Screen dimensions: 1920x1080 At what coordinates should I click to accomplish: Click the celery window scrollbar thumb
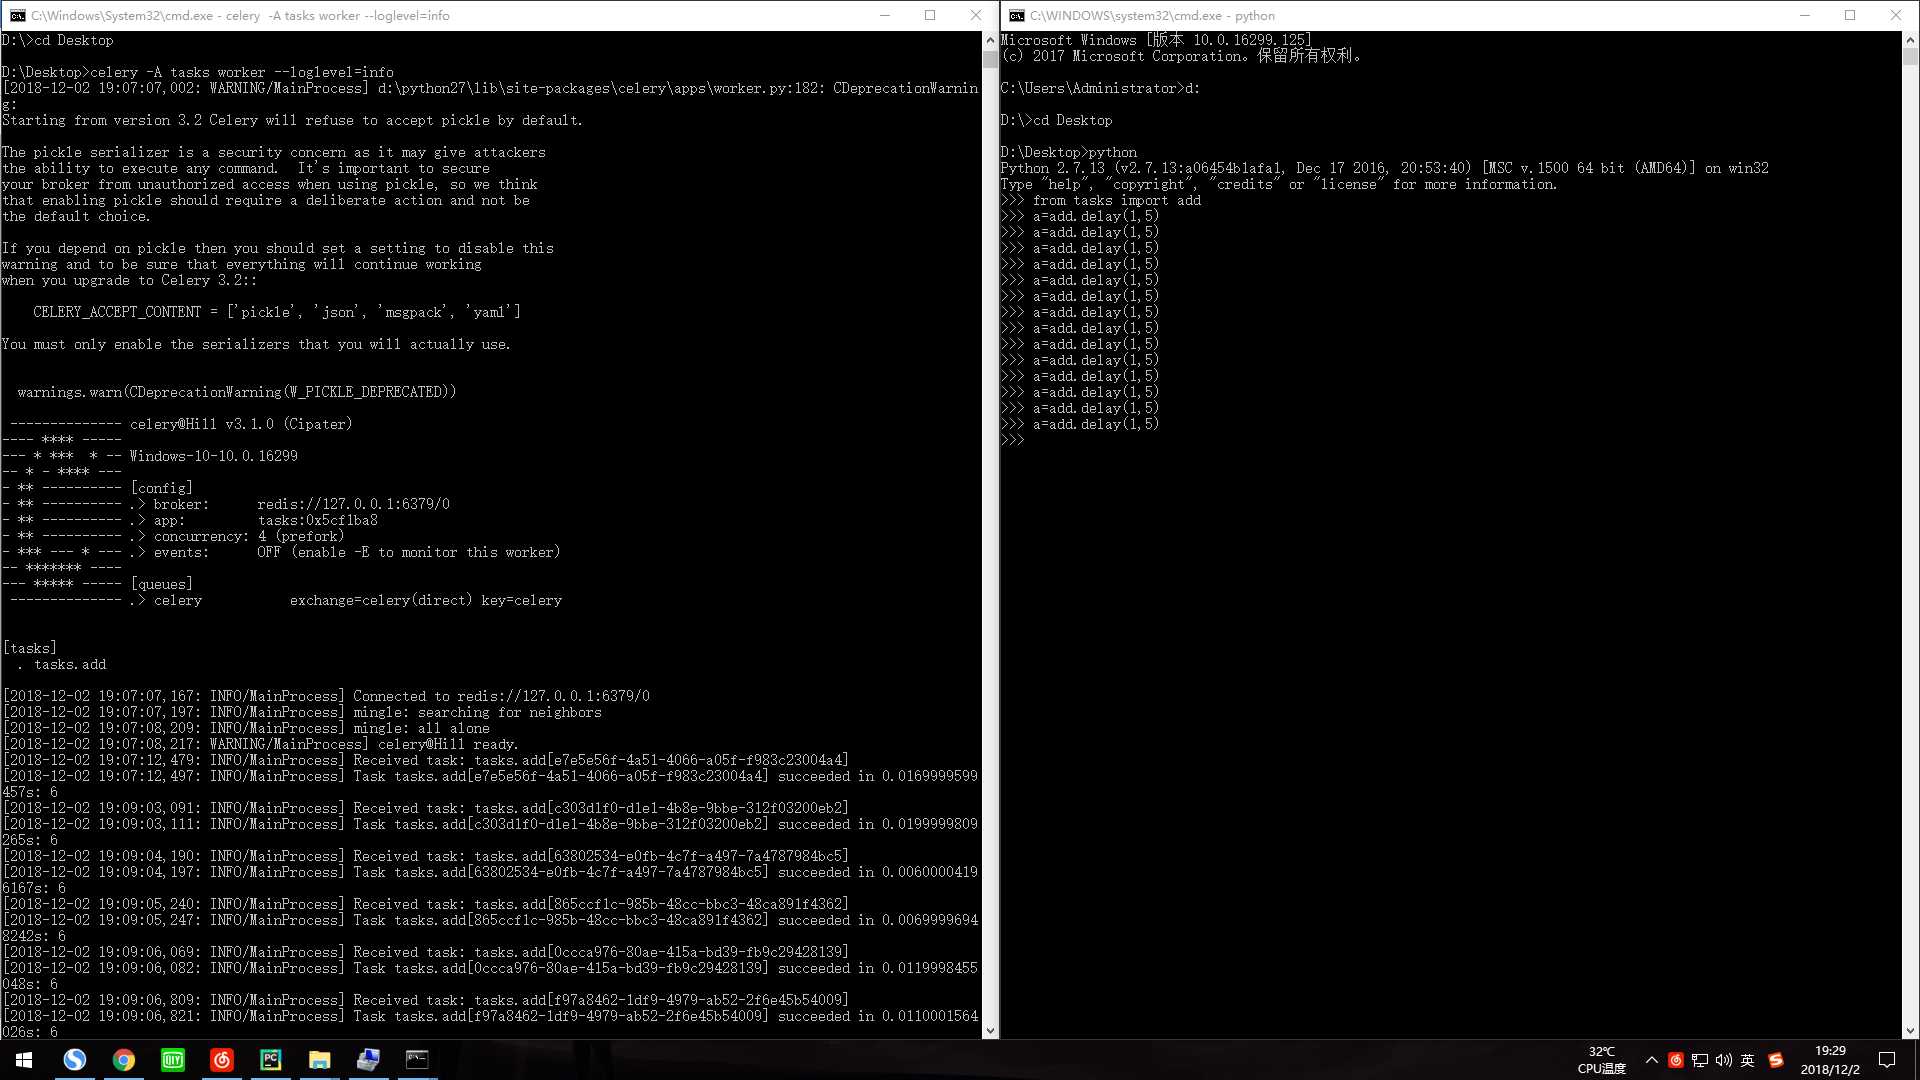coord(990,58)
